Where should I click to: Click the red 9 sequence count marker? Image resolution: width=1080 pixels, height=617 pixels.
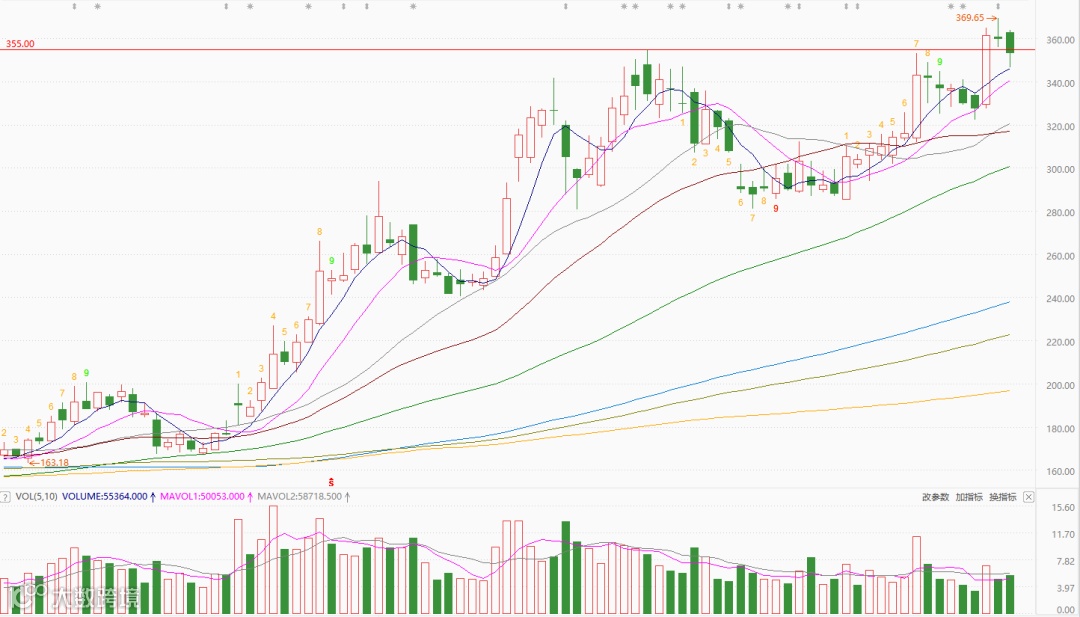[776, 207]
